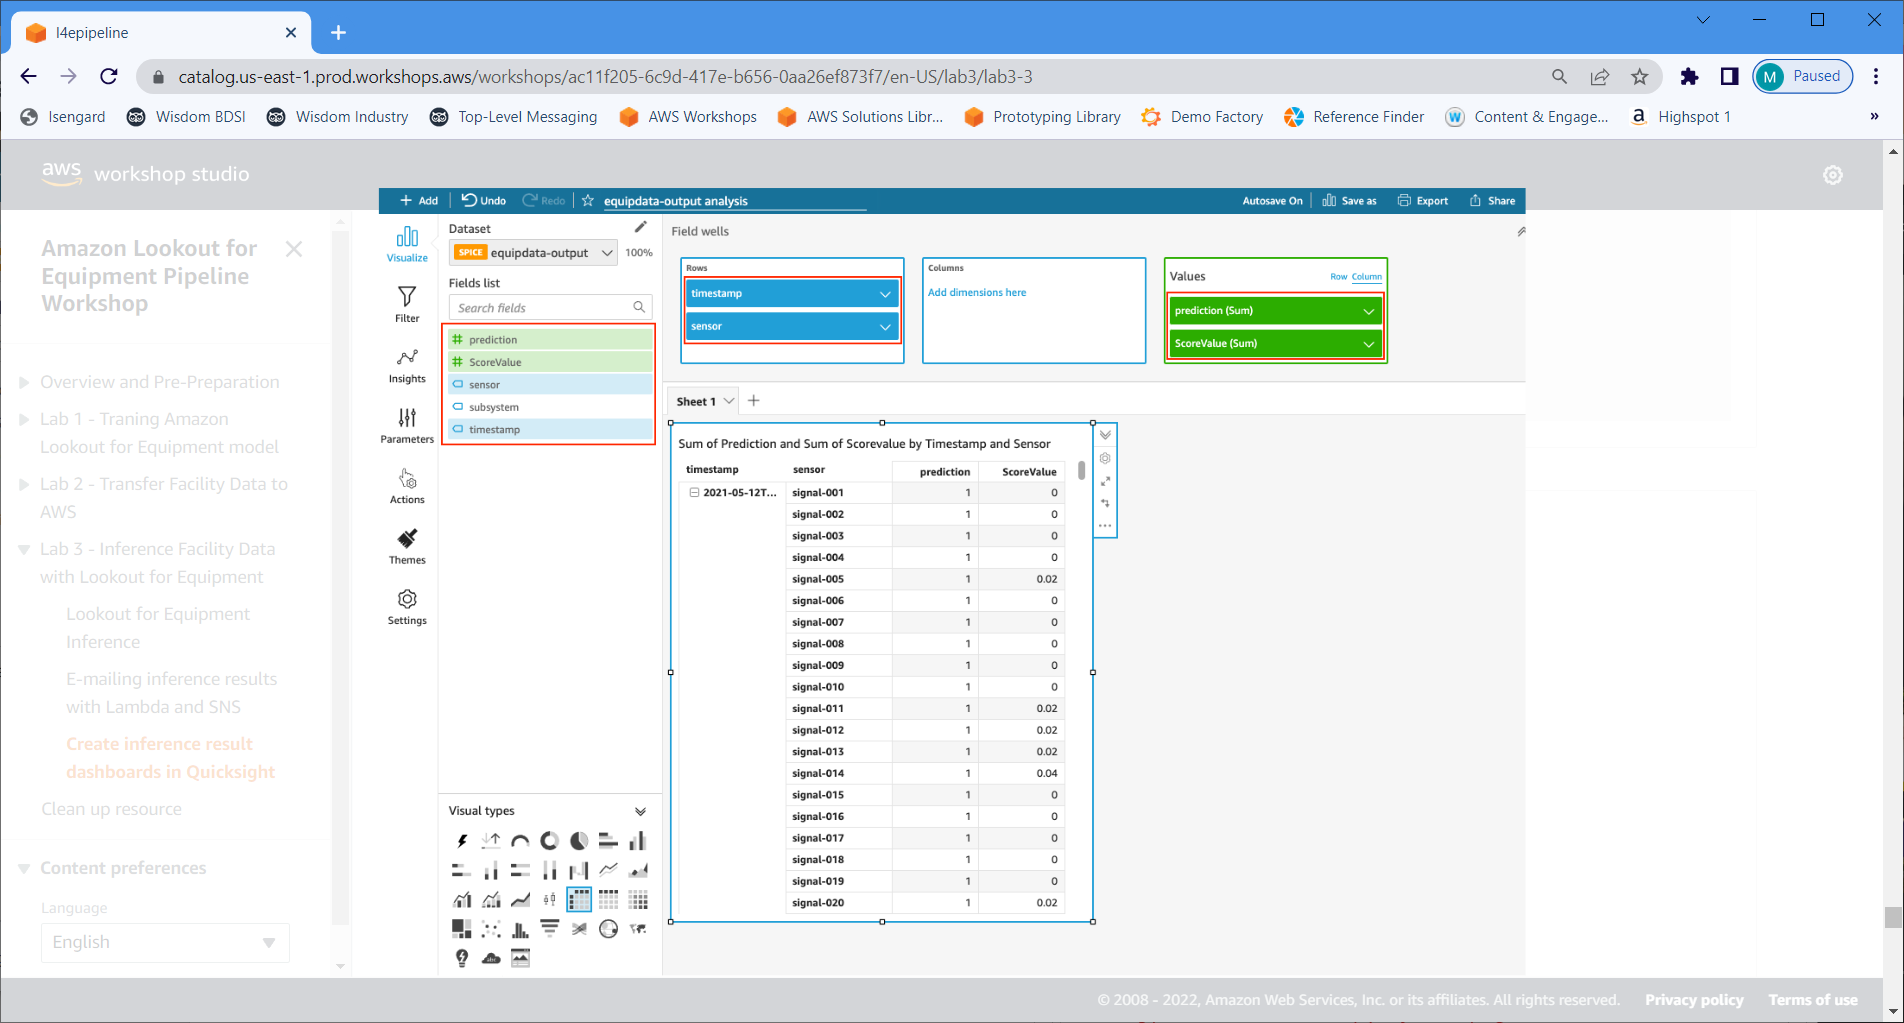The width and height of the screenshot is (1904, 1023).
Task: Select the scatter plot visual type
Action: [x=491, y=929]
